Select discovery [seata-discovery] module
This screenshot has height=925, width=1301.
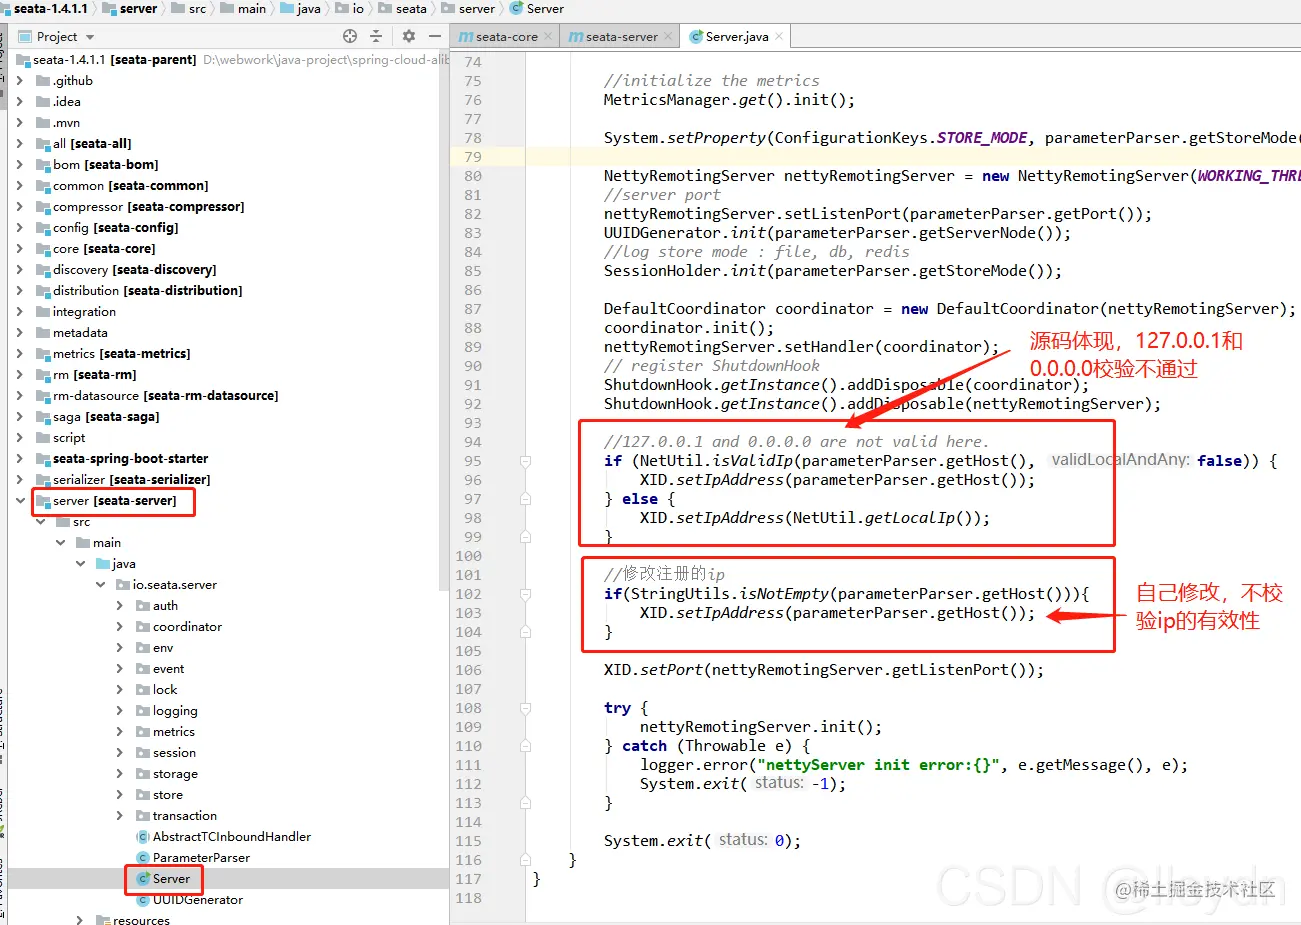point(134,270)
